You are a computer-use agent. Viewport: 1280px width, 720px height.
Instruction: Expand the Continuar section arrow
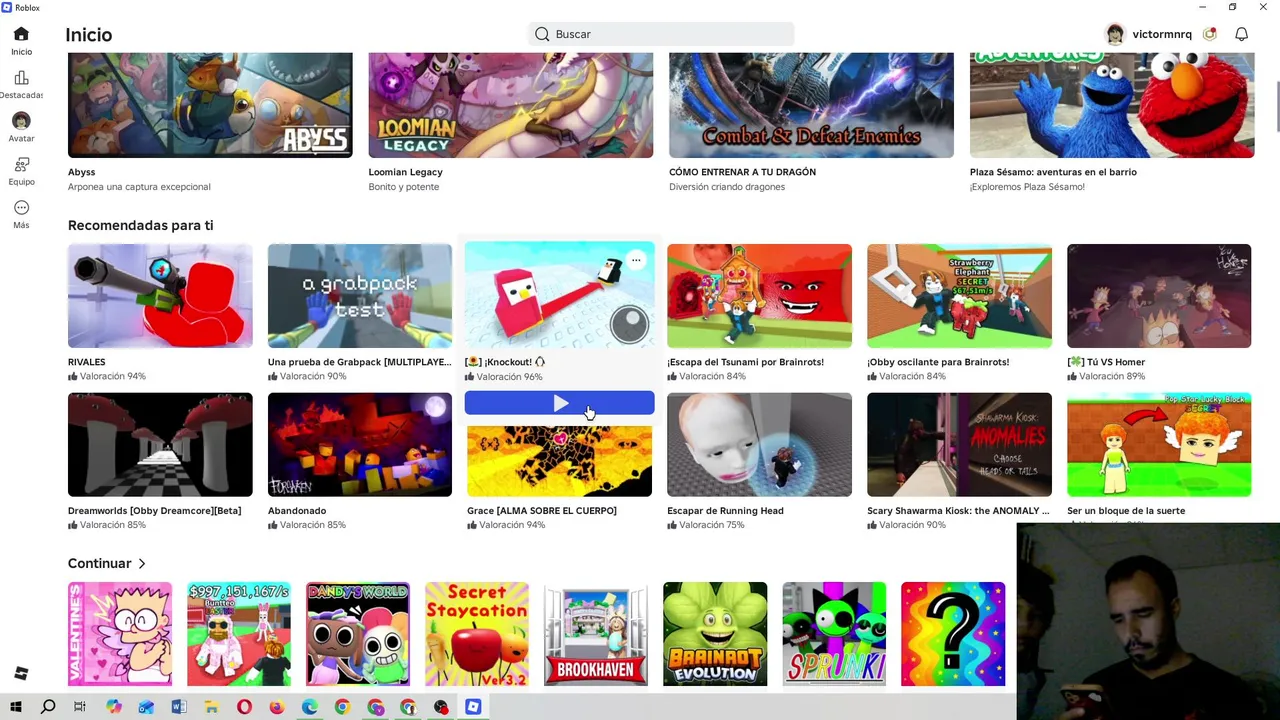pyautogui.click(x=142, y=564)
